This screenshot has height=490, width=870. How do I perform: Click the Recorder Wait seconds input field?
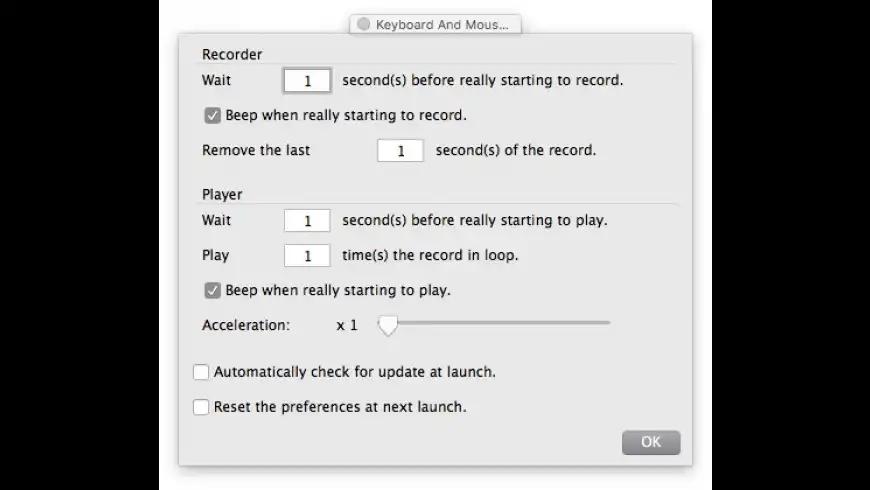307,81
